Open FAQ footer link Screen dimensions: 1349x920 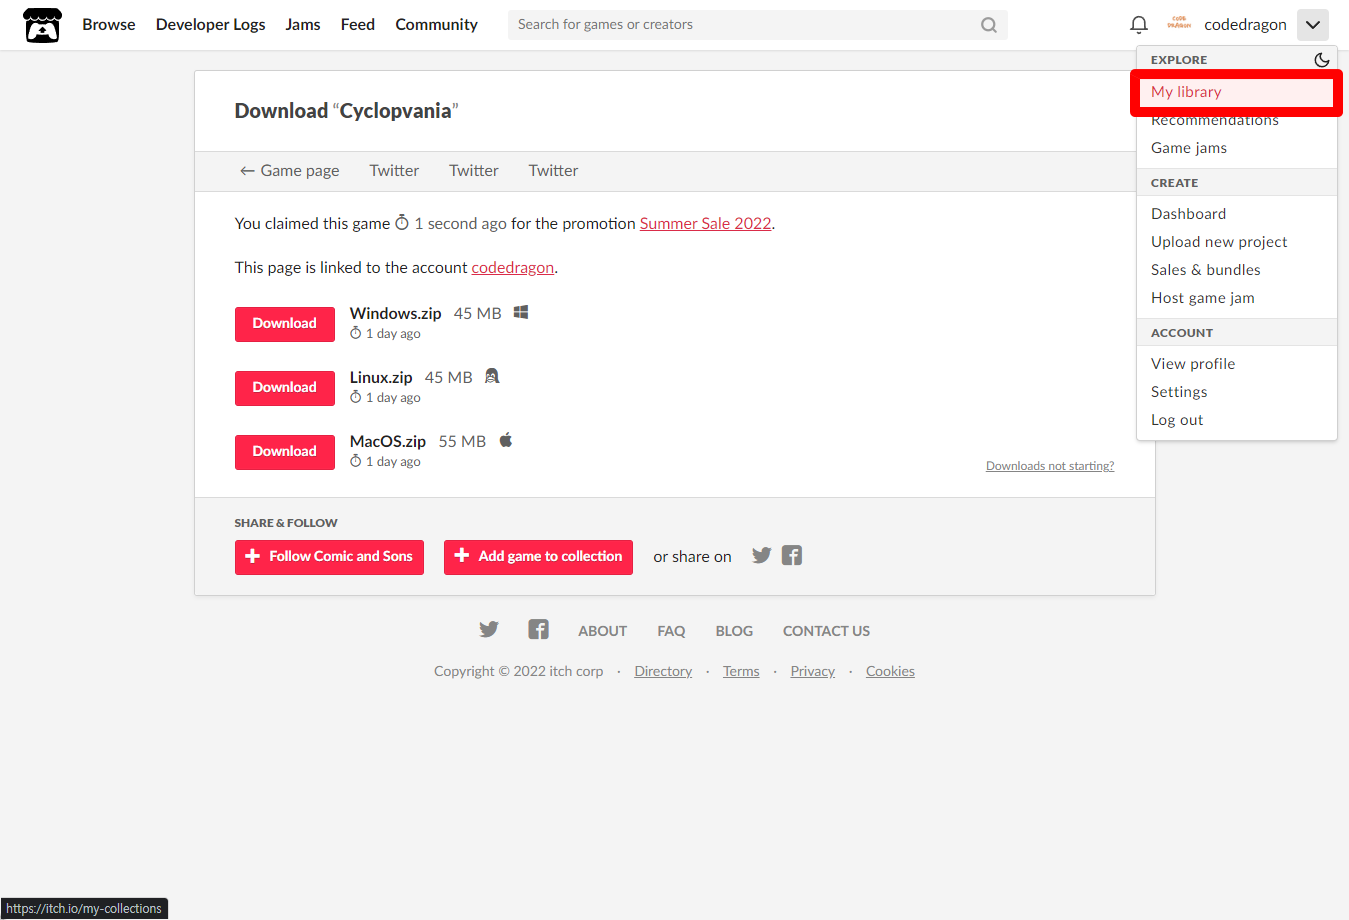click(x=671, y=631)
